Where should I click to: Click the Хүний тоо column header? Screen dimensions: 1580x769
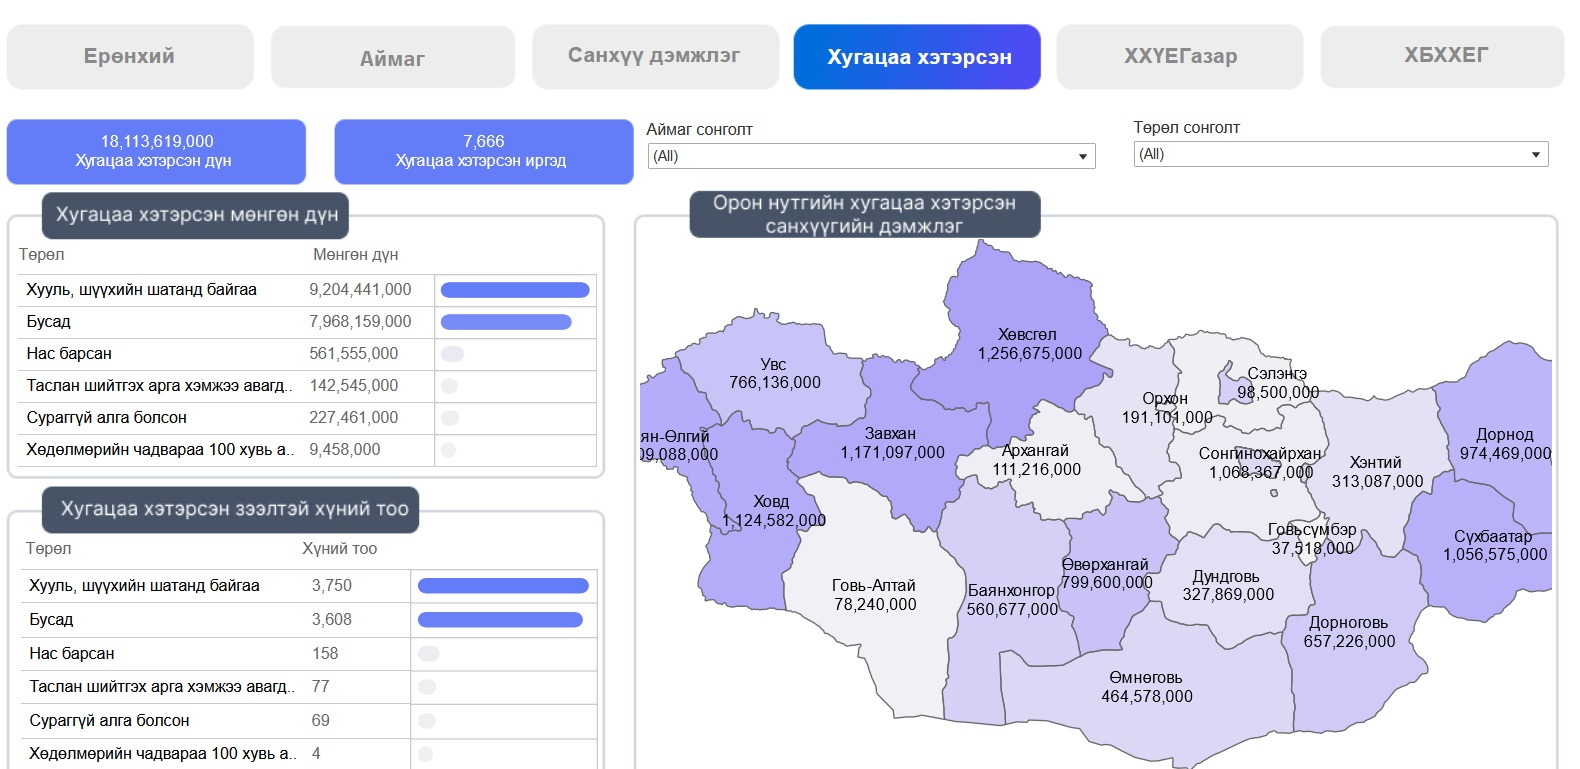(339, 549)
